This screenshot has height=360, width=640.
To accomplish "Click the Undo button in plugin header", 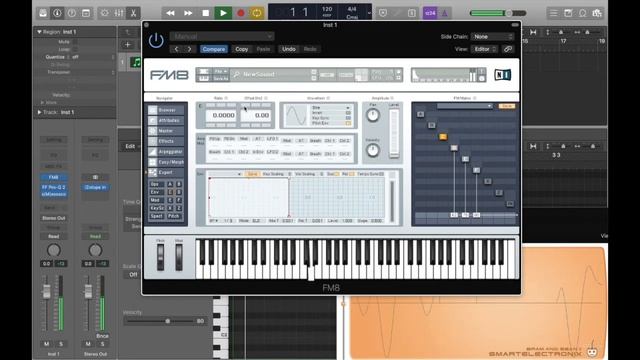I will [289, 49].
